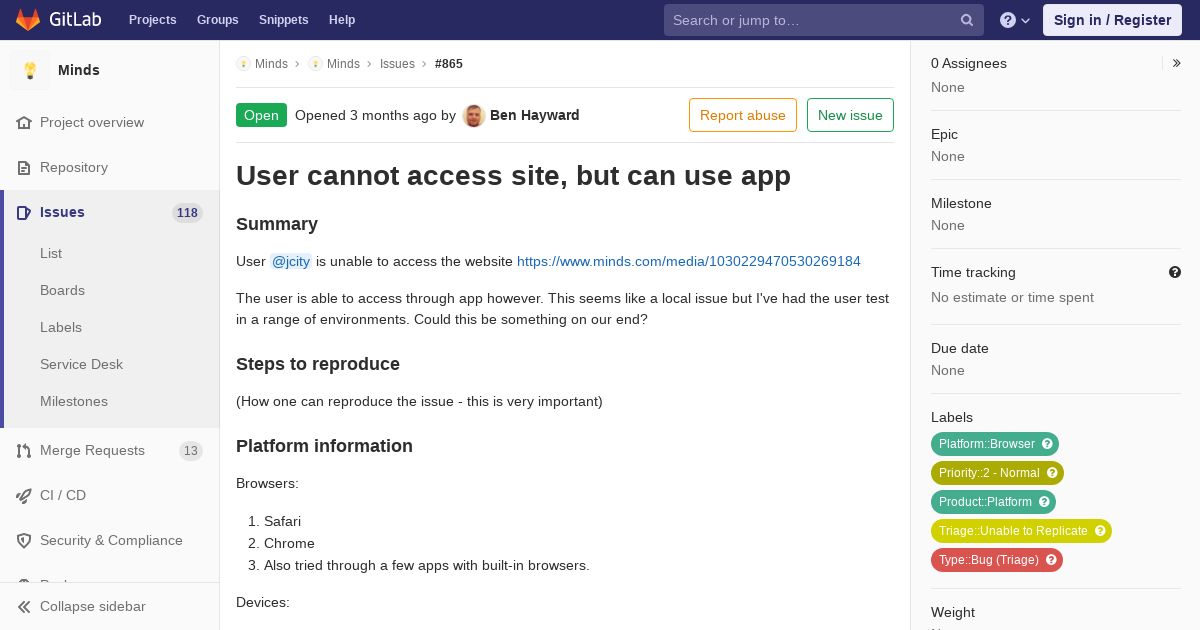The image size is (1200, 630).
Task: Collapse the right sidebar with double-arrow icon
Action: (1176, 63)
